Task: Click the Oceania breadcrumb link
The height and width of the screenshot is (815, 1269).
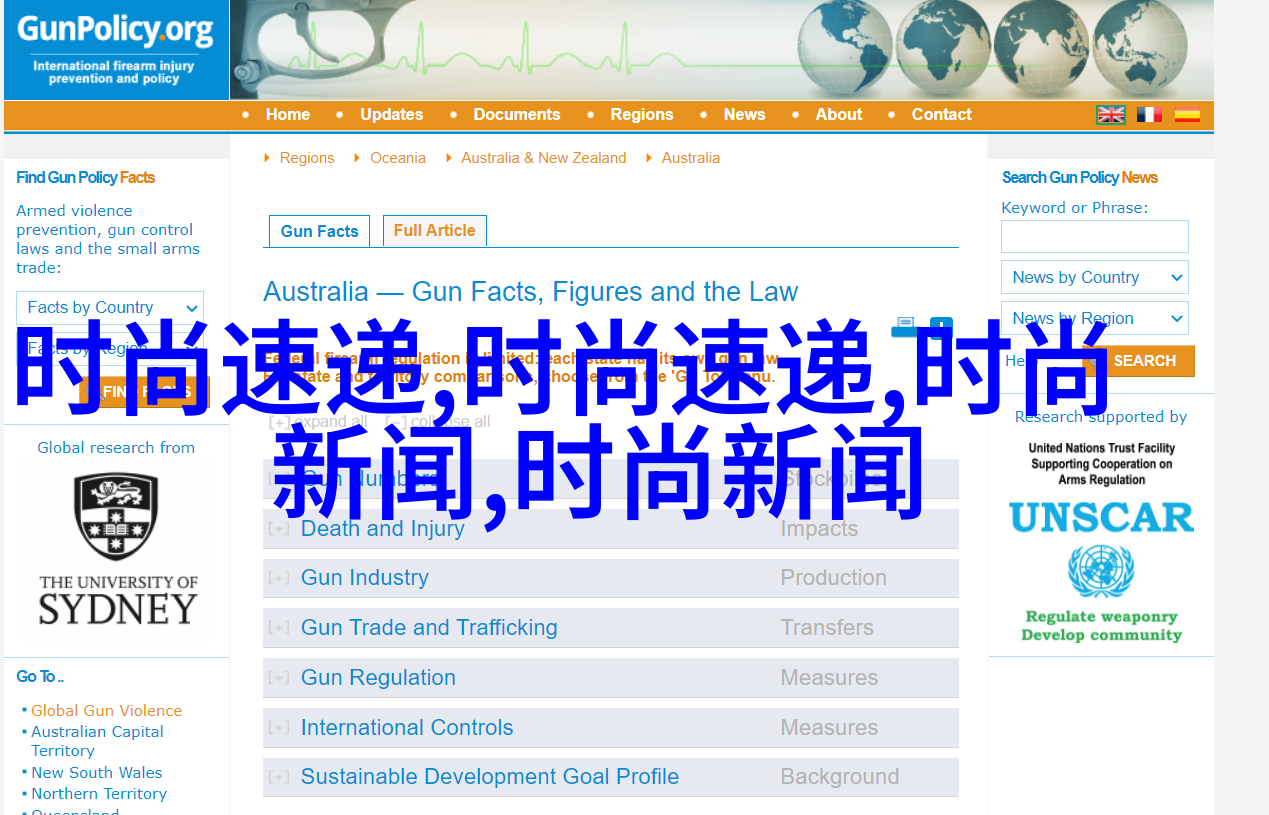Action: click(x=397, y=158)
